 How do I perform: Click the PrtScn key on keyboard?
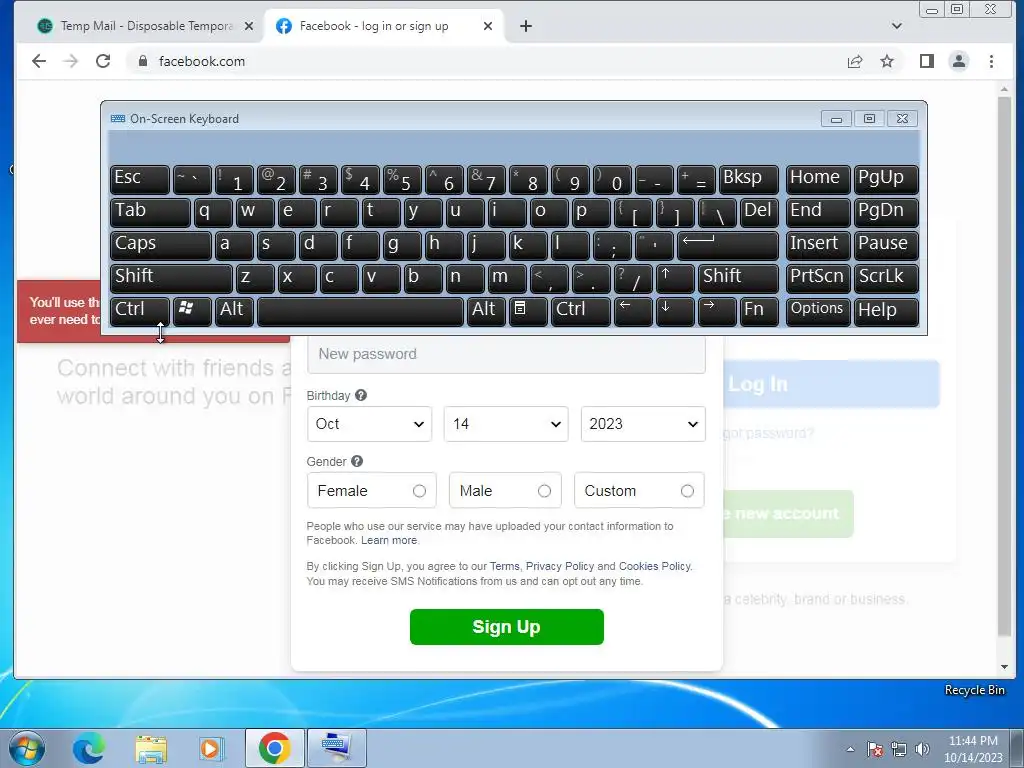tap(817, 278)
